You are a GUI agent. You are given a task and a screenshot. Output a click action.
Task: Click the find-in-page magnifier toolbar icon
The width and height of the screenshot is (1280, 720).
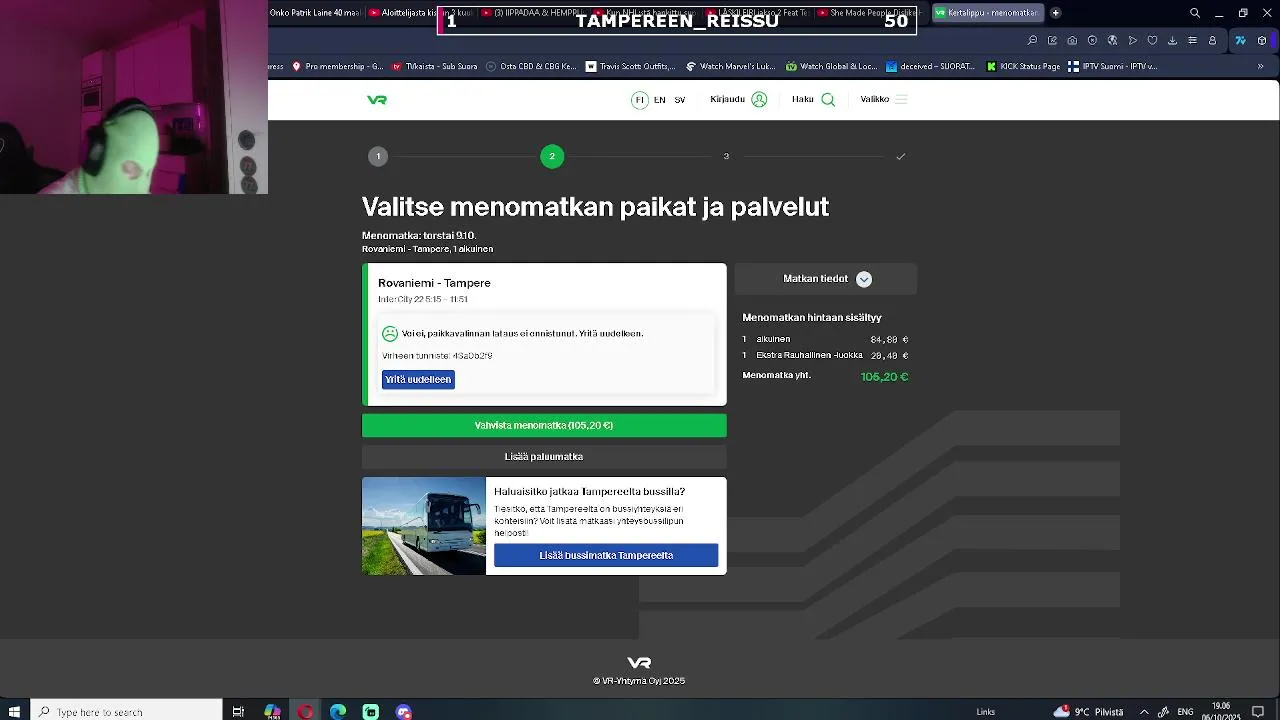(x=1032, y=41)
